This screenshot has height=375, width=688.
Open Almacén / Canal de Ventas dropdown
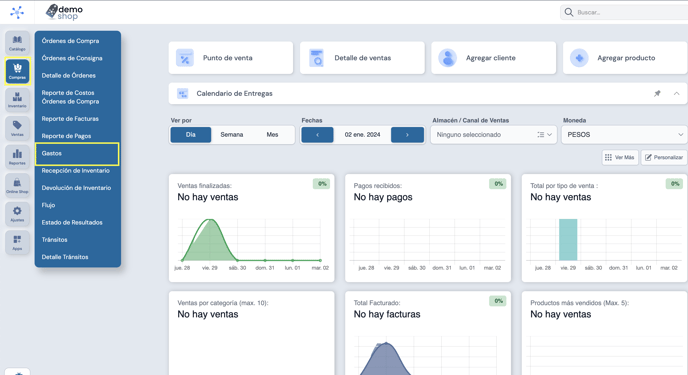click(x=494, y=135)
